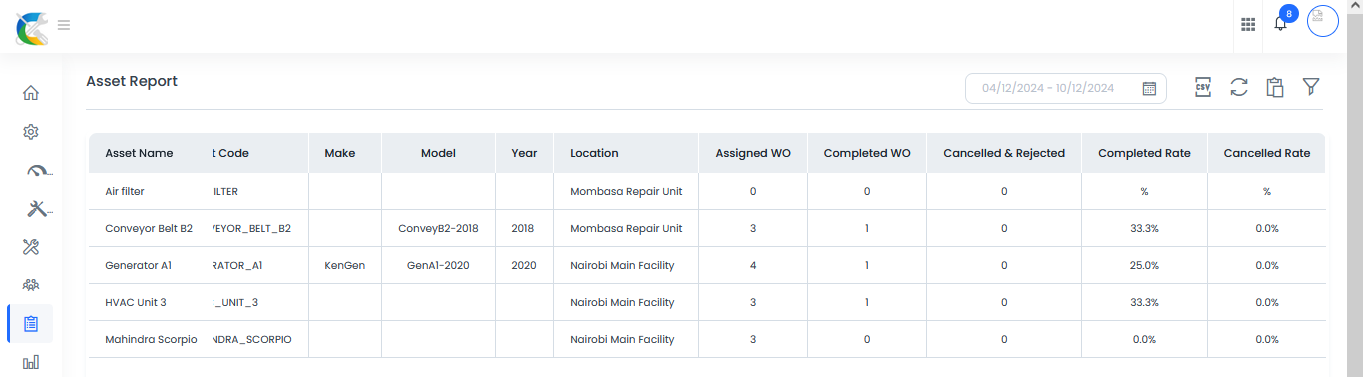Export the report as CSV

pyautogui.click(x=1203, y=87)
